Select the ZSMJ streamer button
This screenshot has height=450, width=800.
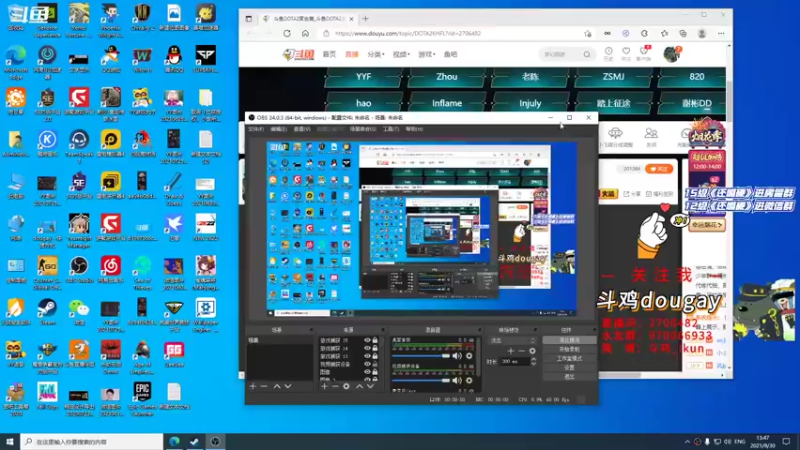click(x=613, y=77)
